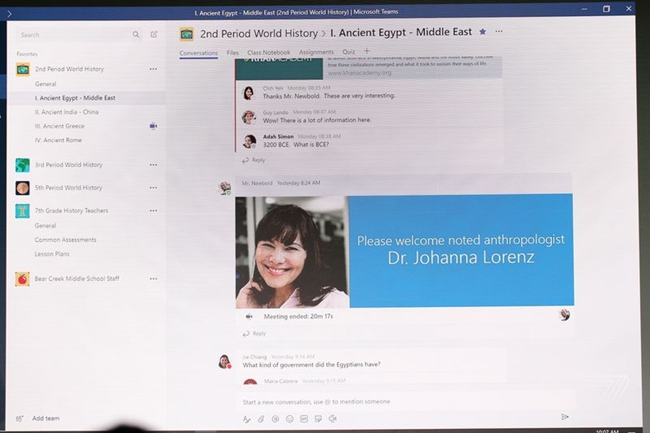Open more options for 3rd Period World History
Image resolution: width=650 pixels, height=433 pixels.
153,165
